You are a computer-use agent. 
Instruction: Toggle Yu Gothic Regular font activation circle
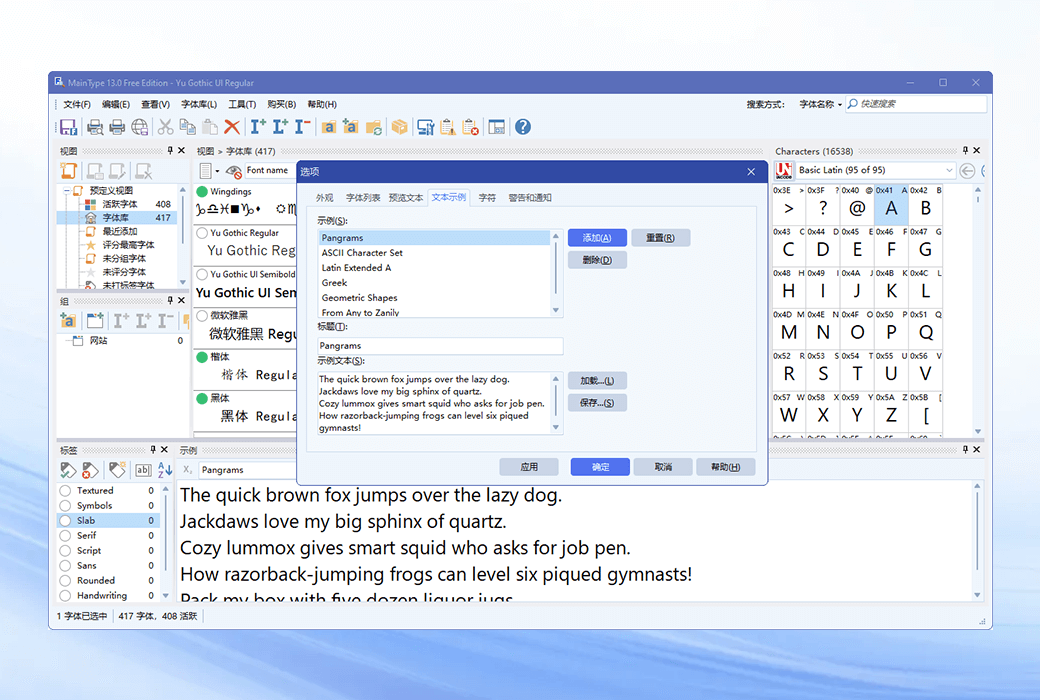pos(202,233)
